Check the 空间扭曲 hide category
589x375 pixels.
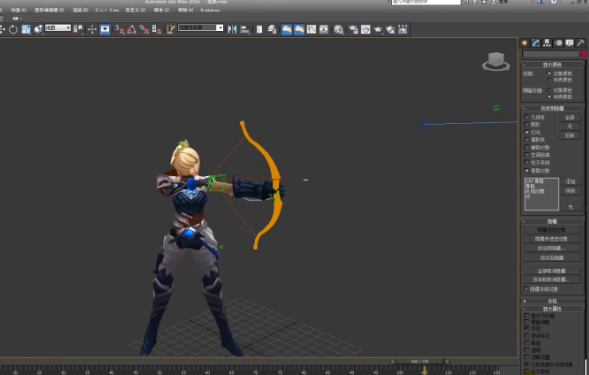tap(527, 155)
